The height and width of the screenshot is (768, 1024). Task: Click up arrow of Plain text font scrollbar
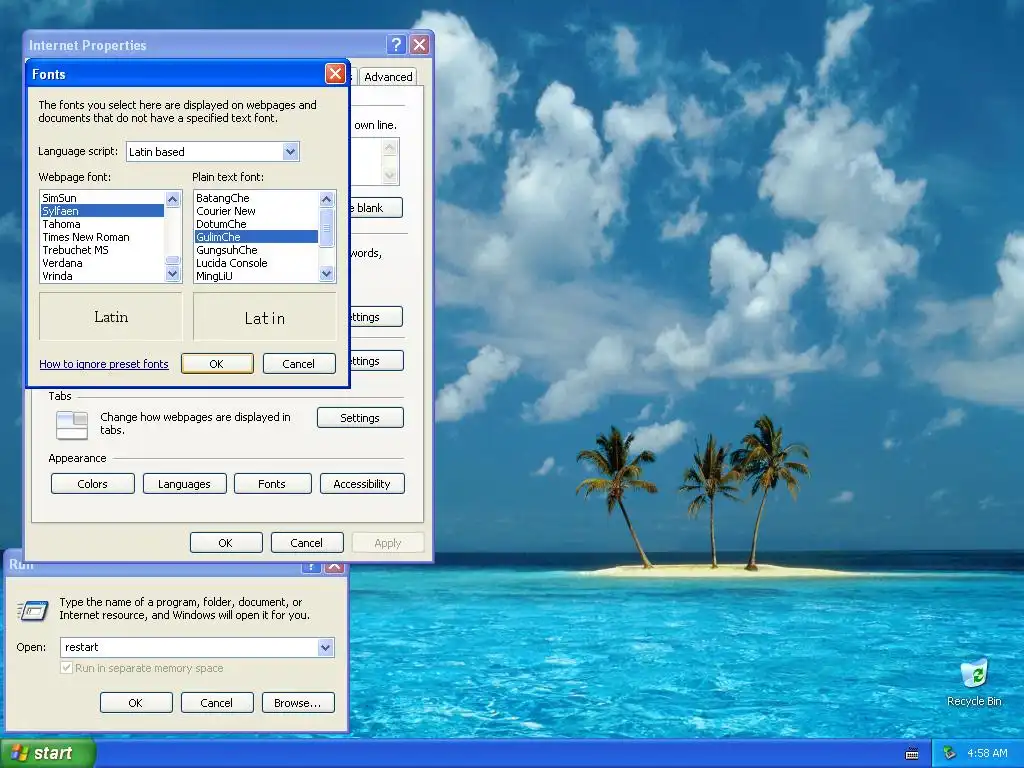(327, 199)
